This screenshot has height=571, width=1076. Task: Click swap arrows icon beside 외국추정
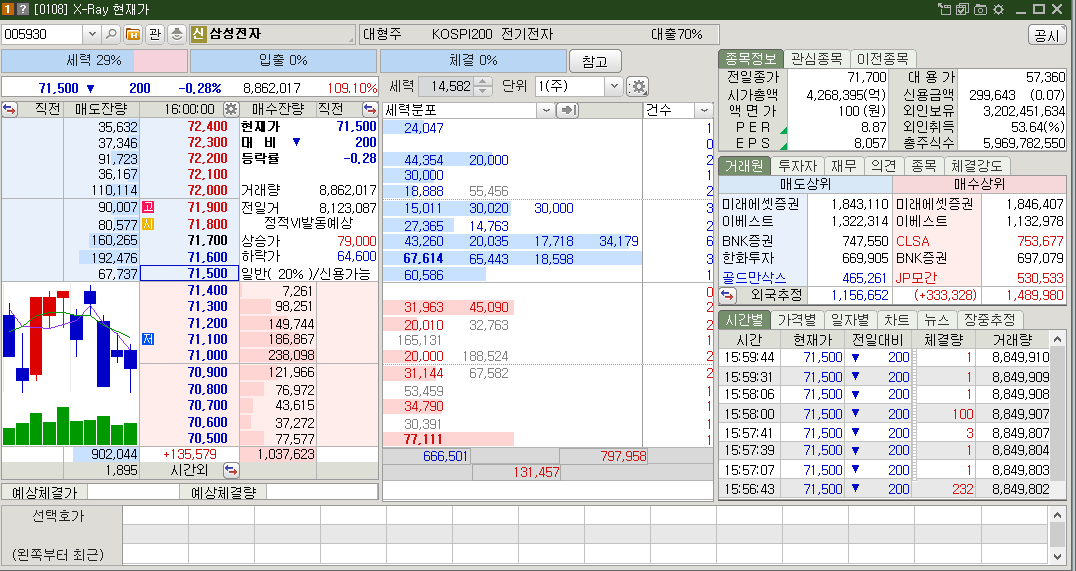coord(727,294)
